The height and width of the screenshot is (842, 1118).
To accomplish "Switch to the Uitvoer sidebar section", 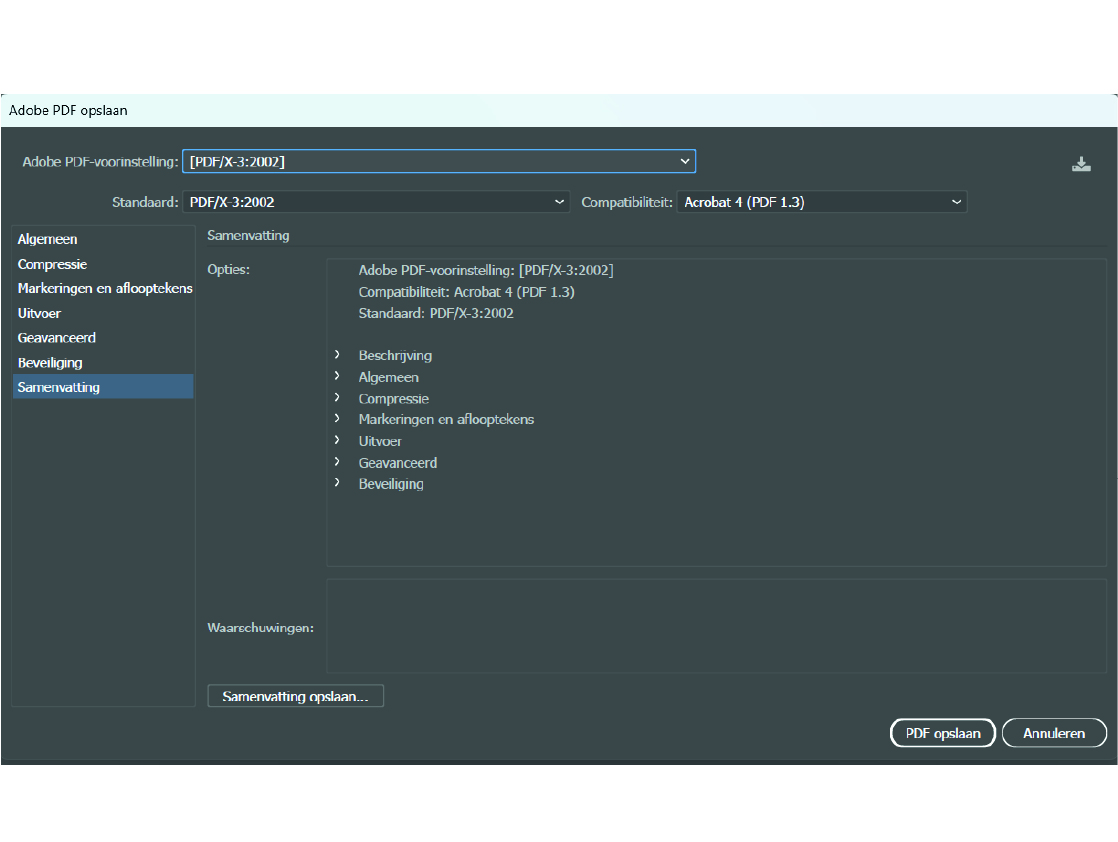I will [39, 313].
